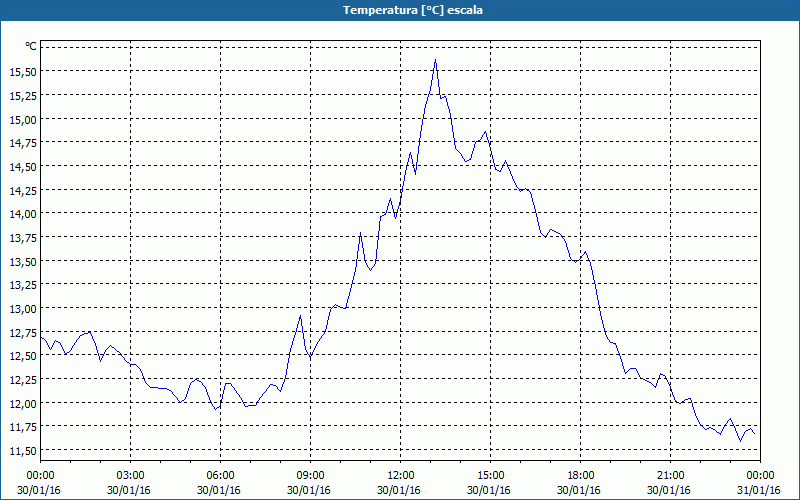Click the 14,50 y-axis label

point(23,167)
